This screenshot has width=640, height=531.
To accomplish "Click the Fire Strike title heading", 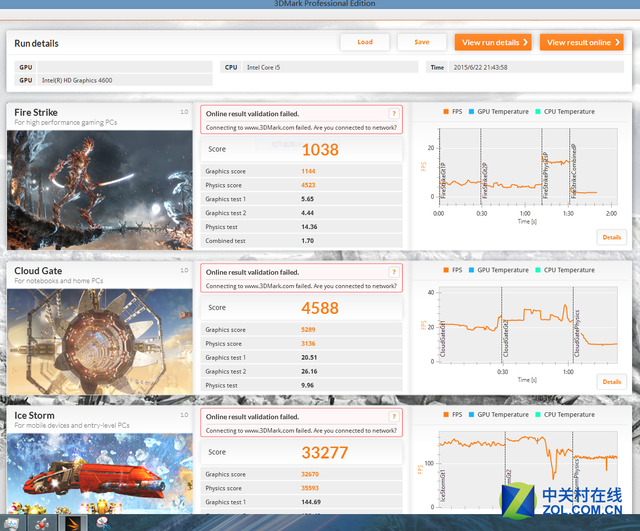I will point(36,112).
